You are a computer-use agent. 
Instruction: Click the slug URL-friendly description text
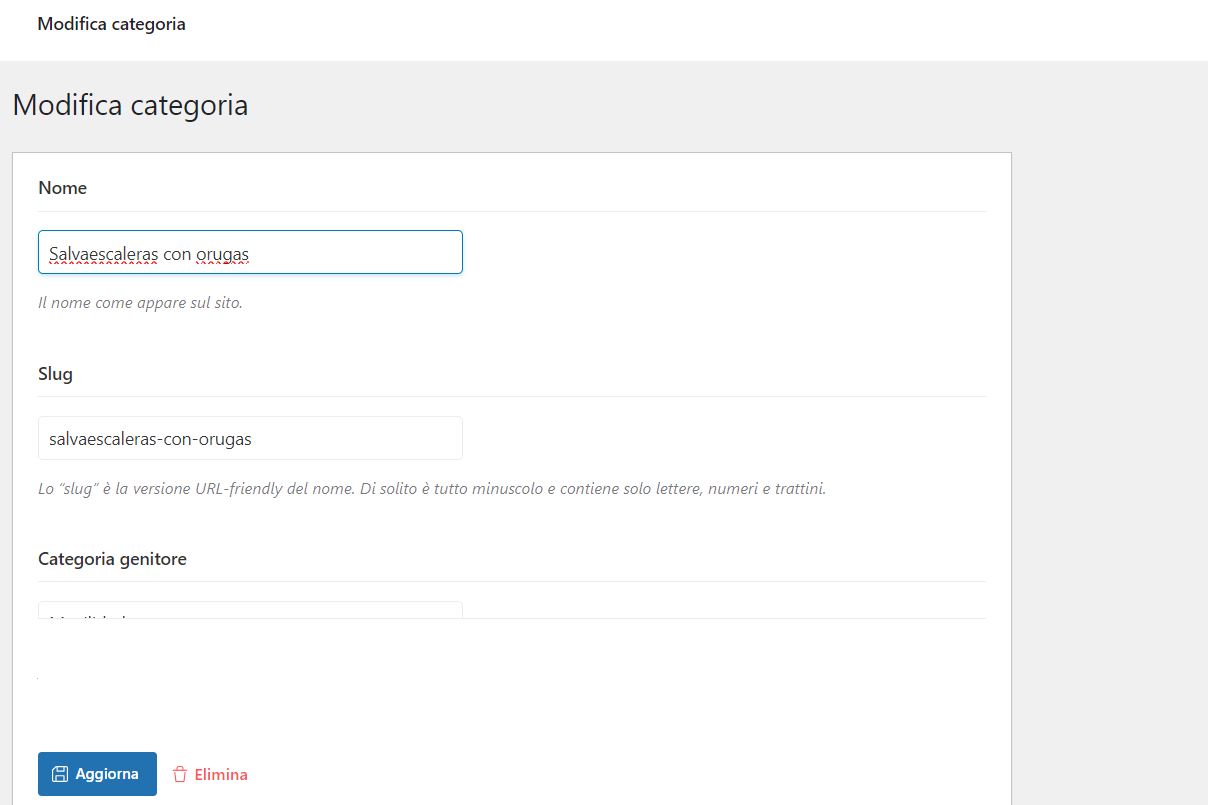point(432,490)
